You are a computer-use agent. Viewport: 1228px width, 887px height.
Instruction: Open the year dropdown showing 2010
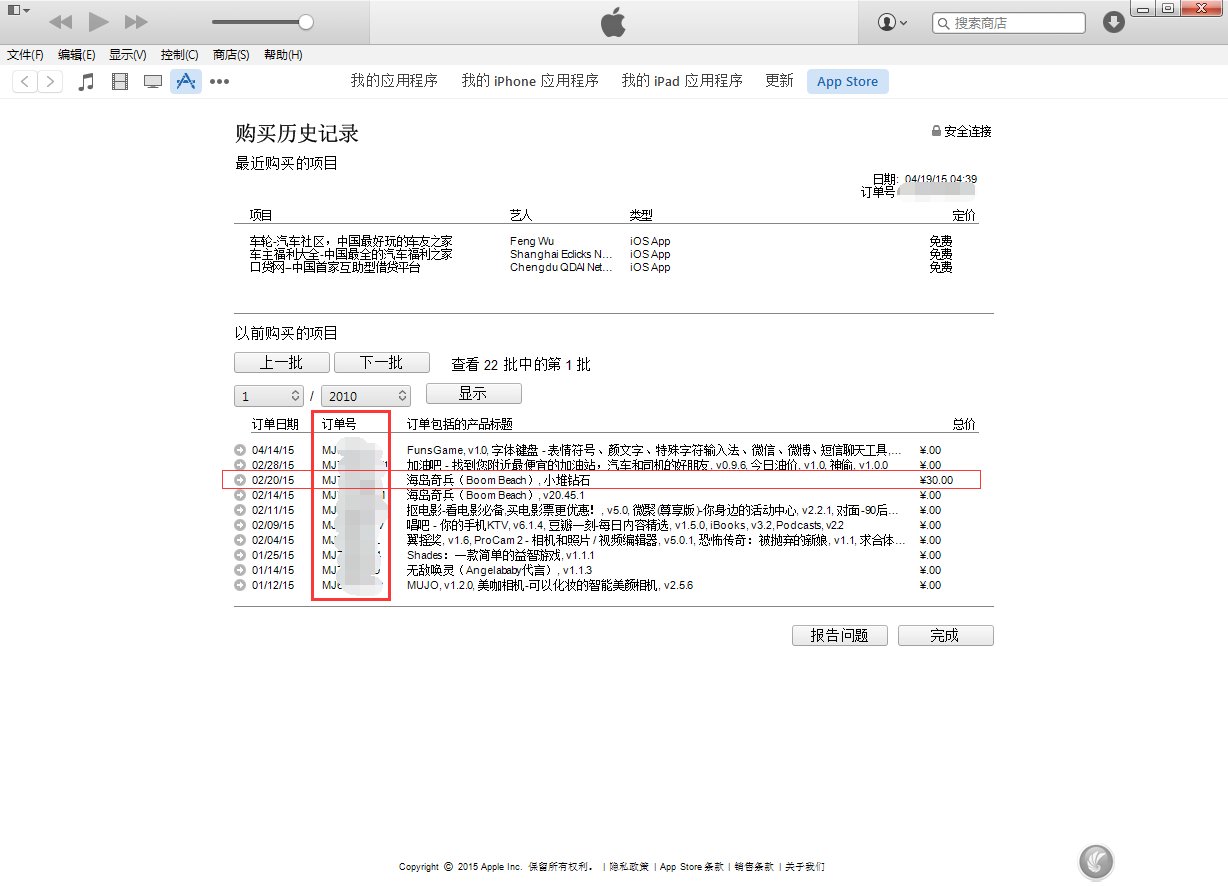click(366, 395)
